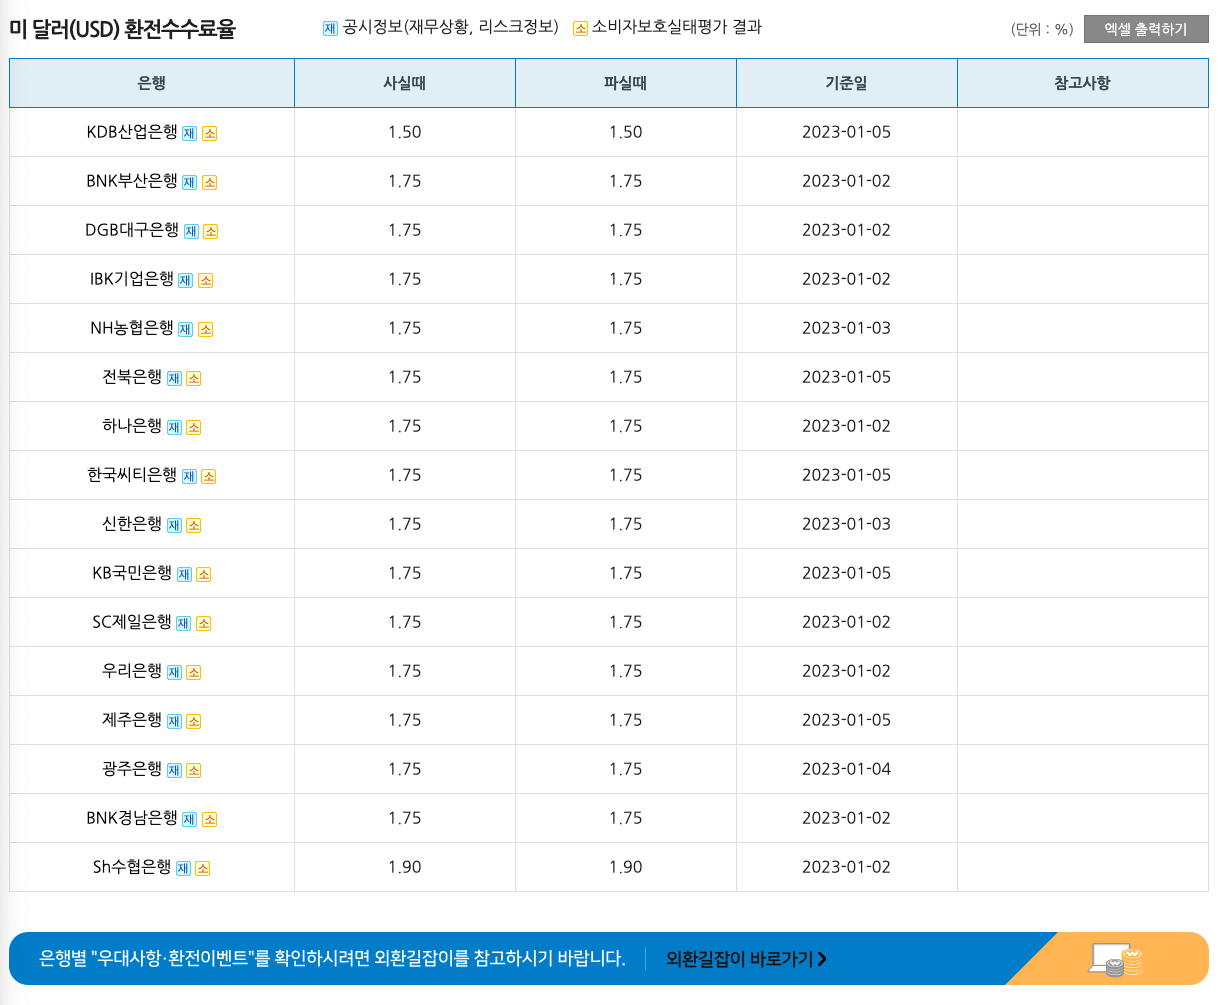Screen dimensions: 1218x1005
Task: Open 재 disclosure icon for DGB대구은행
Action: tap(191, 231)
